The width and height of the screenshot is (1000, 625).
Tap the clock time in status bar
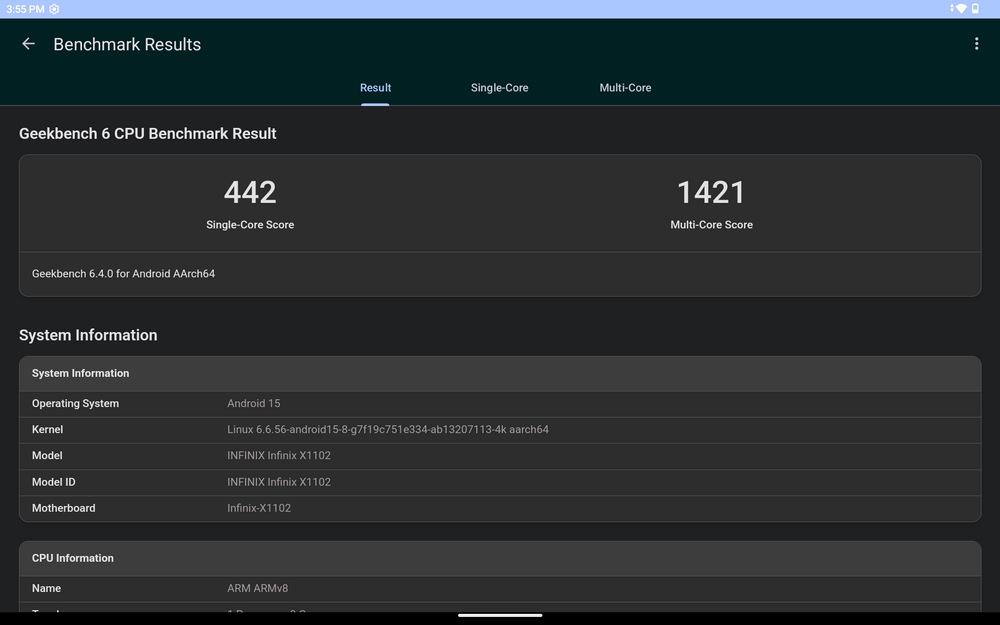[22, 9]
